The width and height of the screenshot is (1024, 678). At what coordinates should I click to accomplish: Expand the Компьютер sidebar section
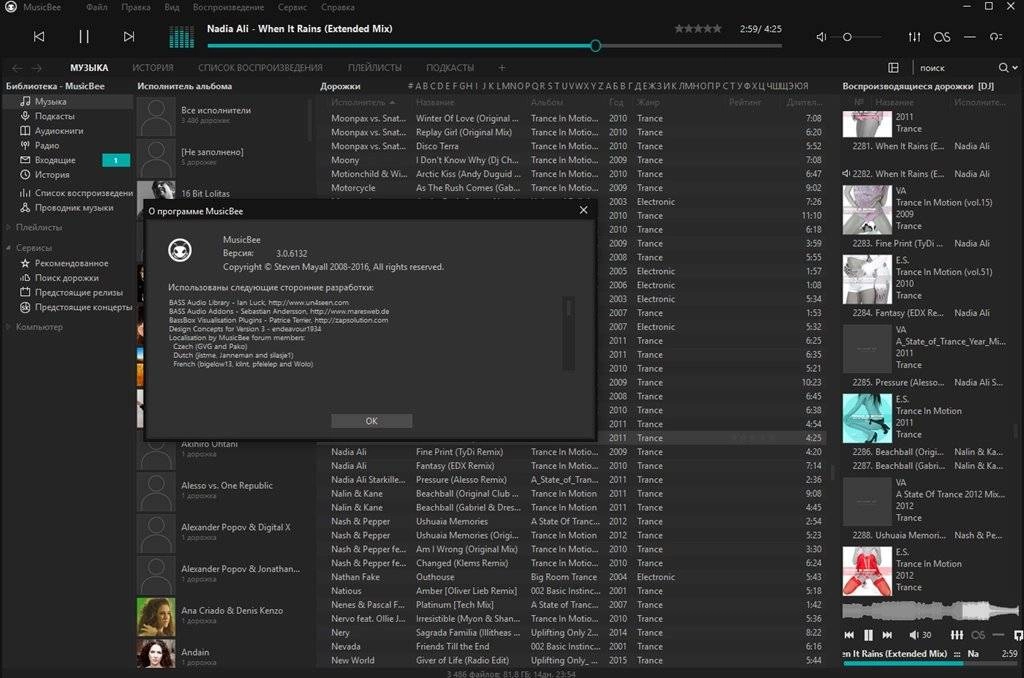pyautogui.click(x=9, y=327)
